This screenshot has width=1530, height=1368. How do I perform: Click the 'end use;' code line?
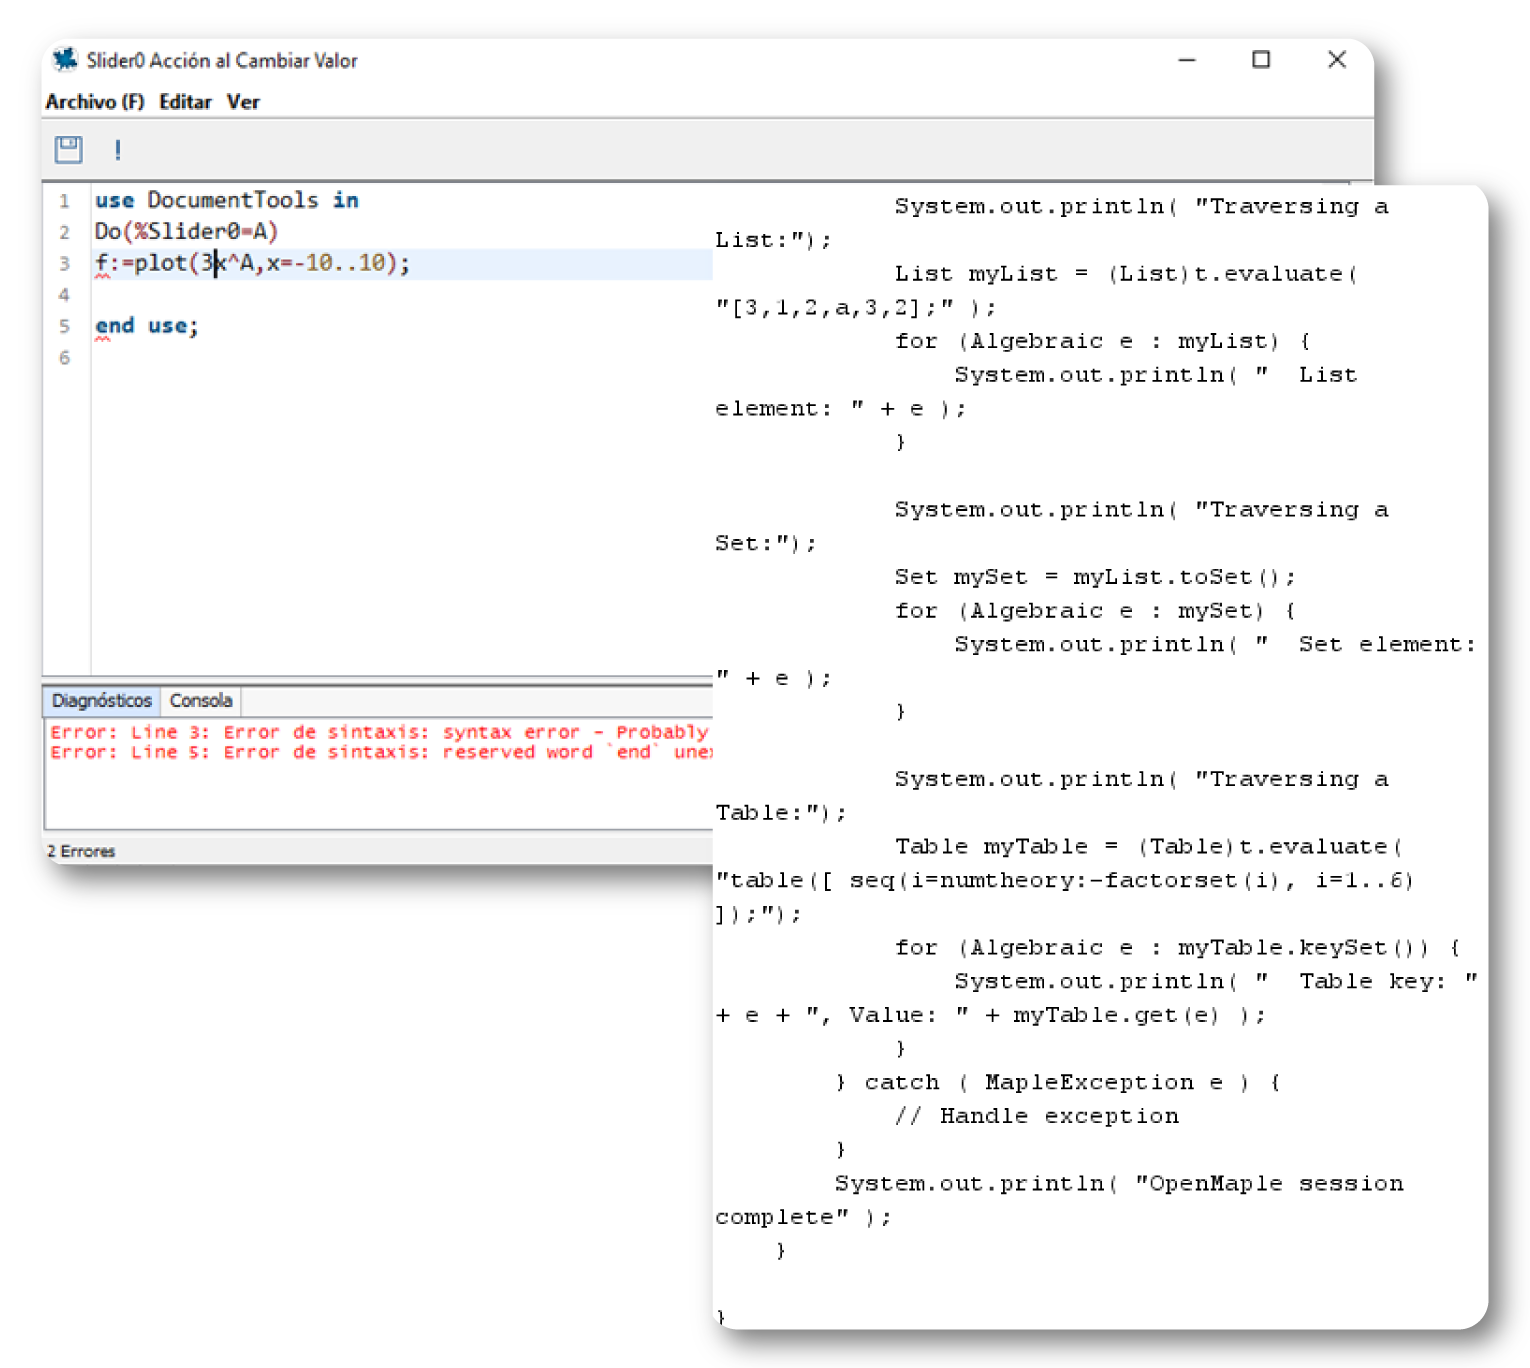click(x=147, y=326)
